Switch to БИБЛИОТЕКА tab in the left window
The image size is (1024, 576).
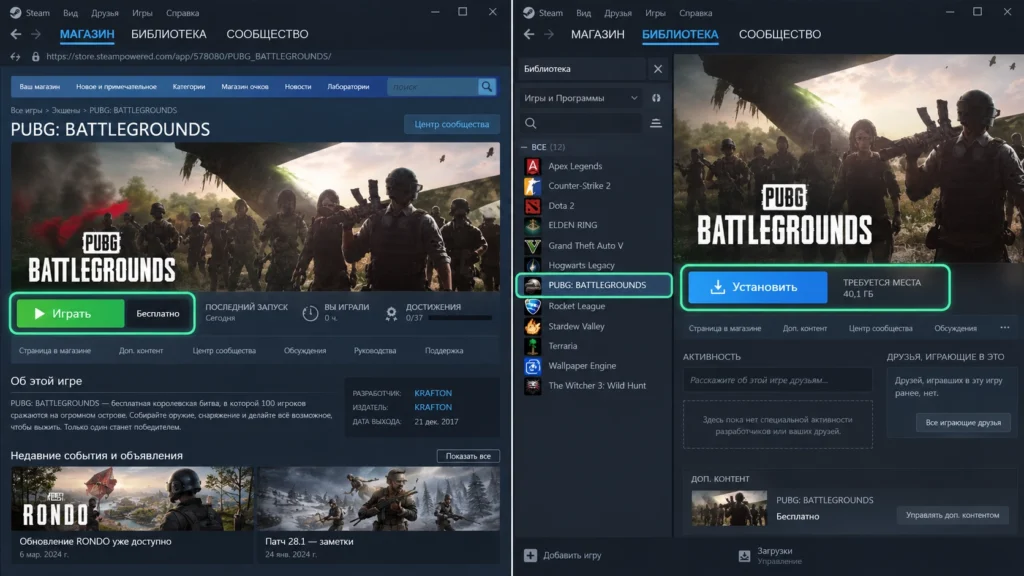pos(168,34)
